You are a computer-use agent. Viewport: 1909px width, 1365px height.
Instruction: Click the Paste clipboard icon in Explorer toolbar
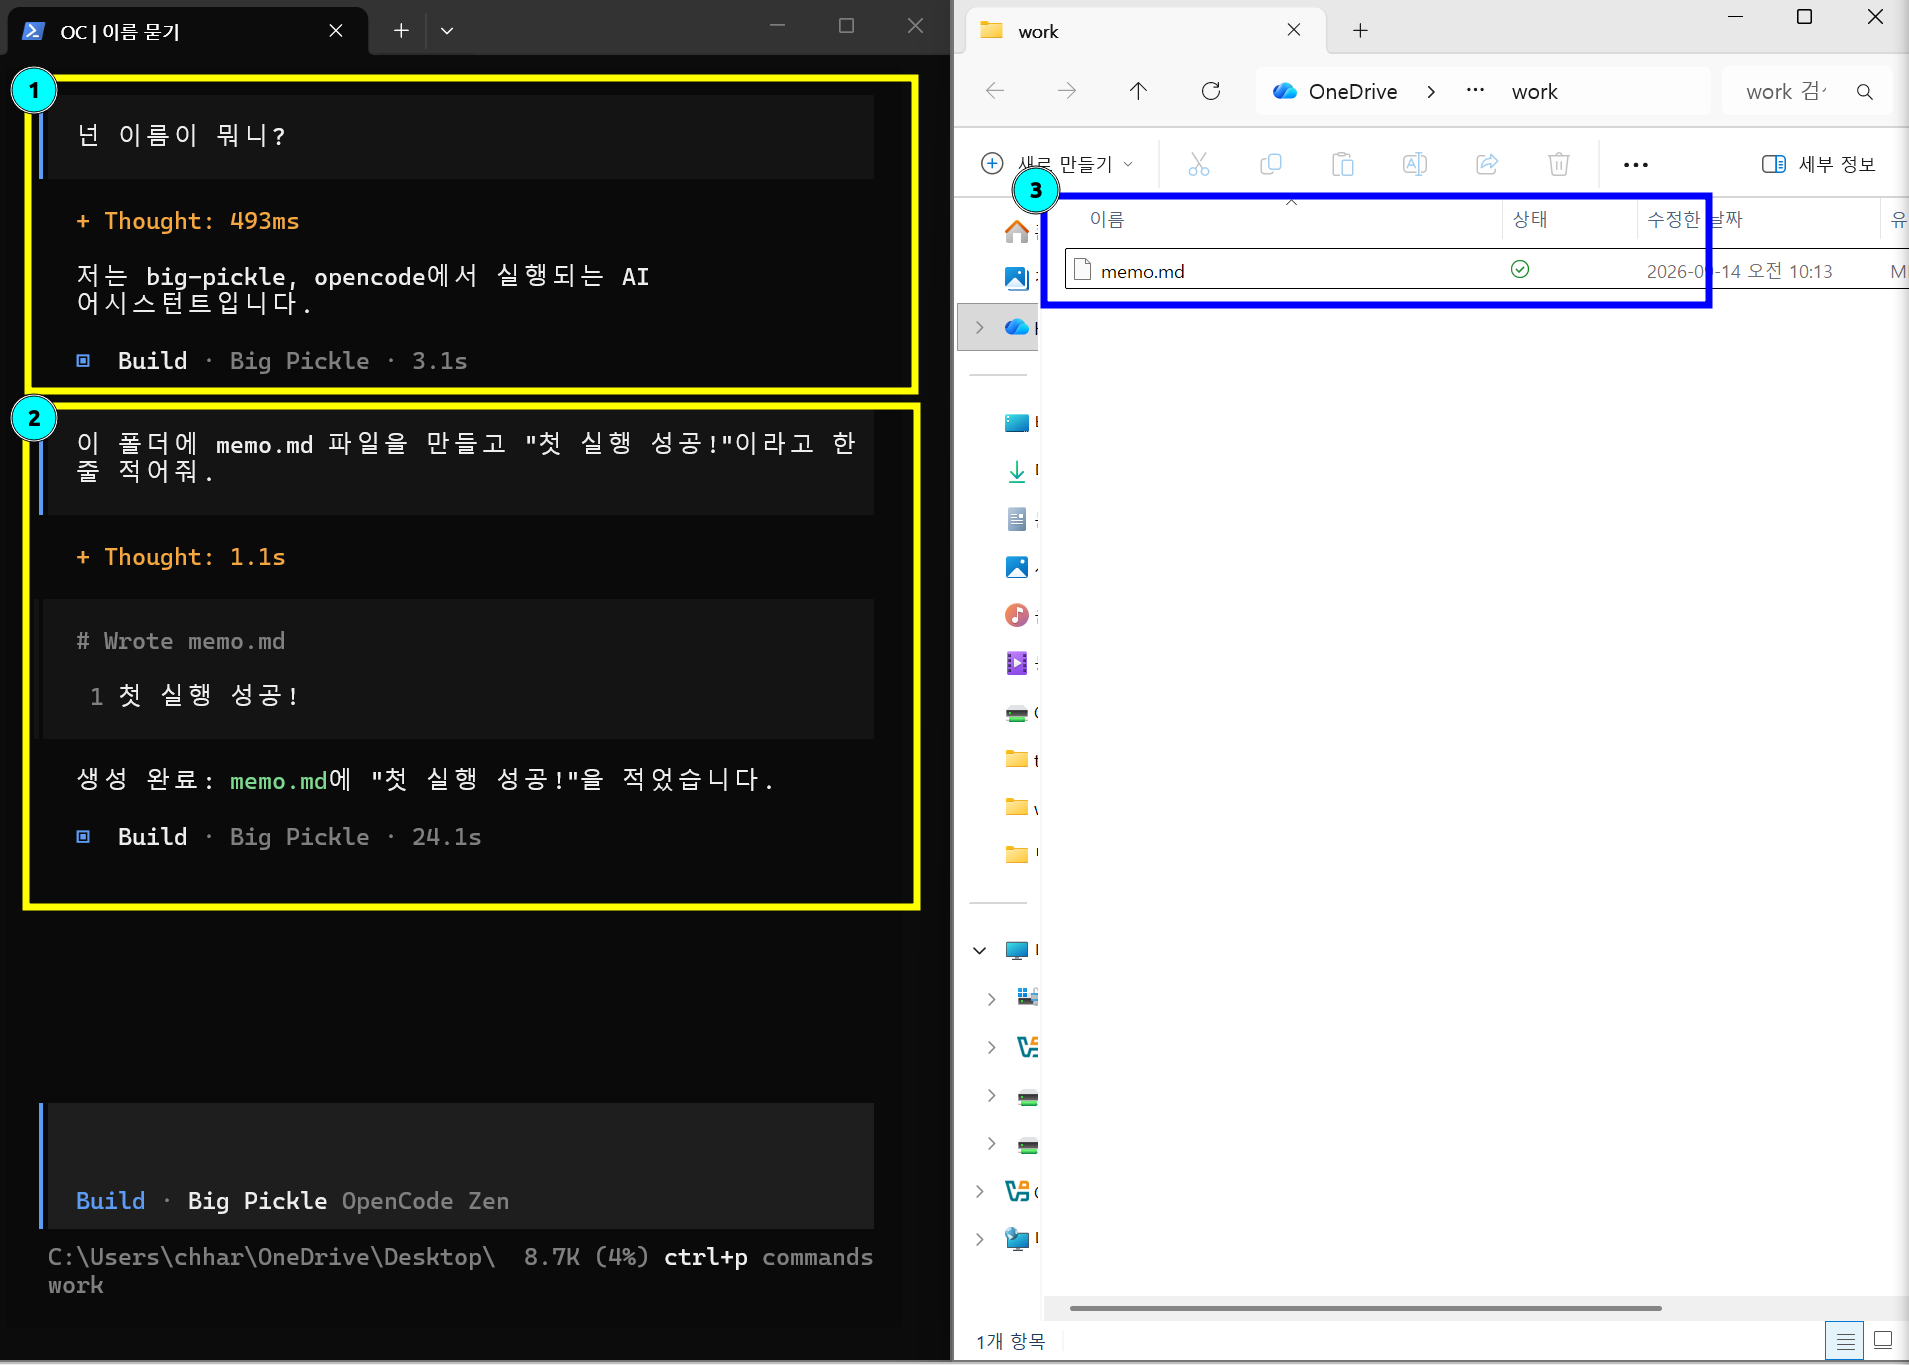click(1342, 164)
